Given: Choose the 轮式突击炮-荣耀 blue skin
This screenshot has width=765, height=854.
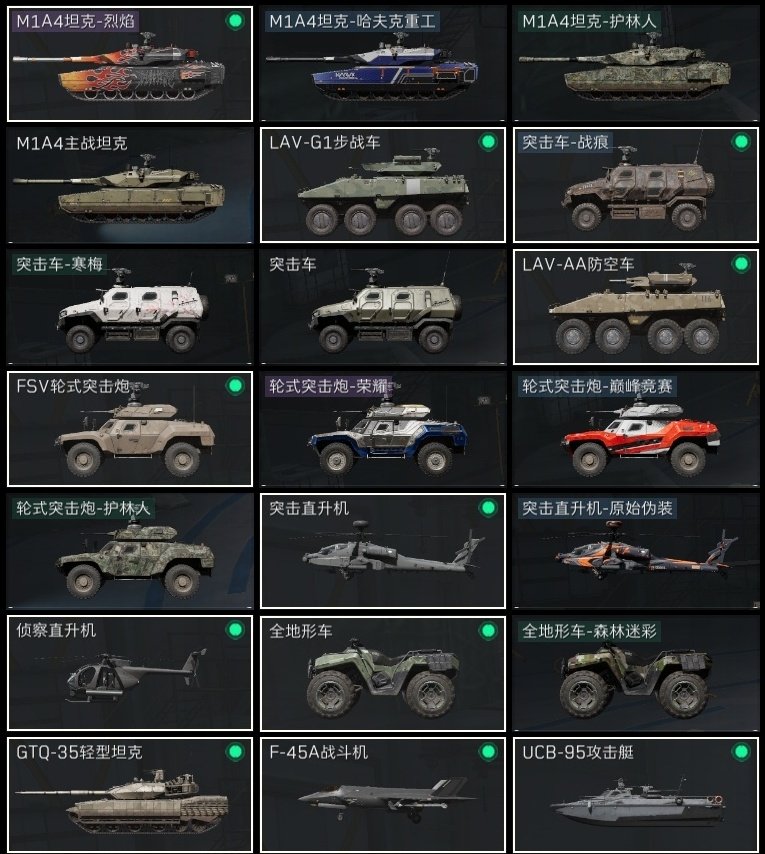Looking at the screenshot, I should [x=383, y=429].
